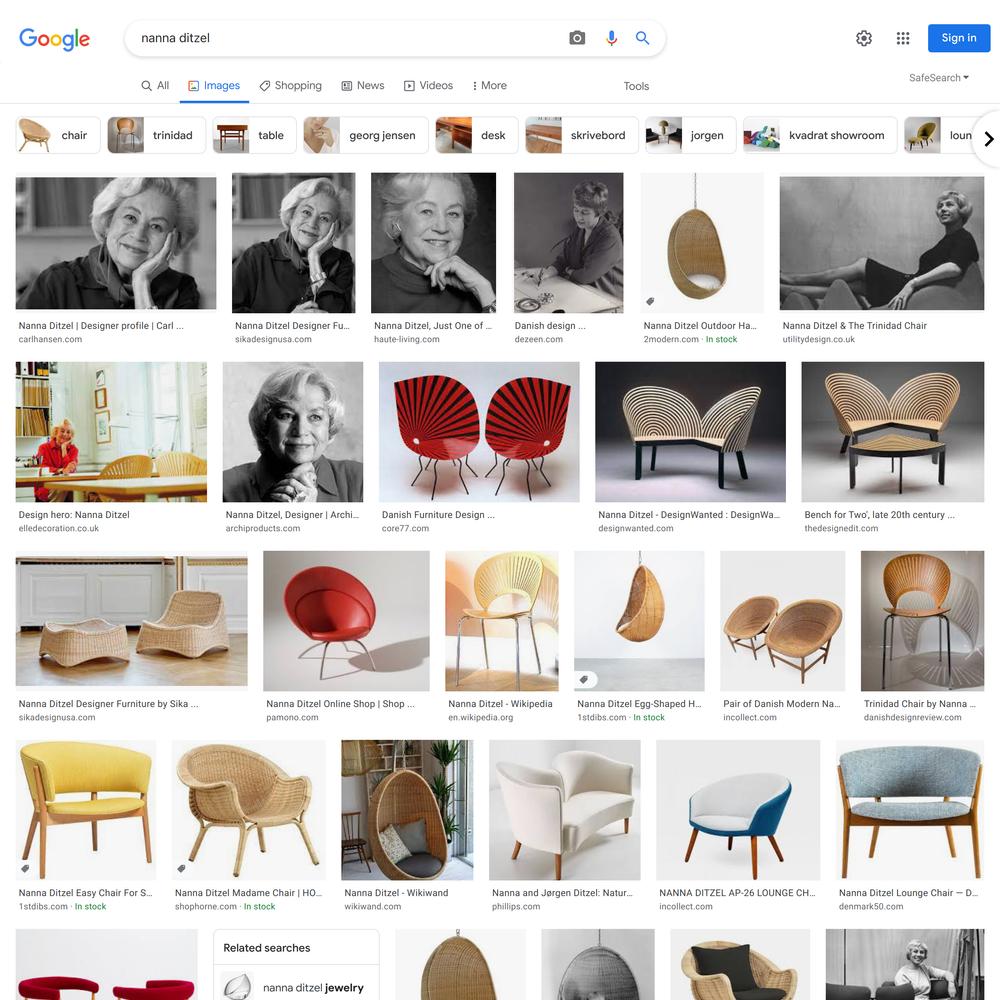This screenshot has width=1000, height=1000.
Task: Click the search by image camera icon
Action: pos(577,38)
